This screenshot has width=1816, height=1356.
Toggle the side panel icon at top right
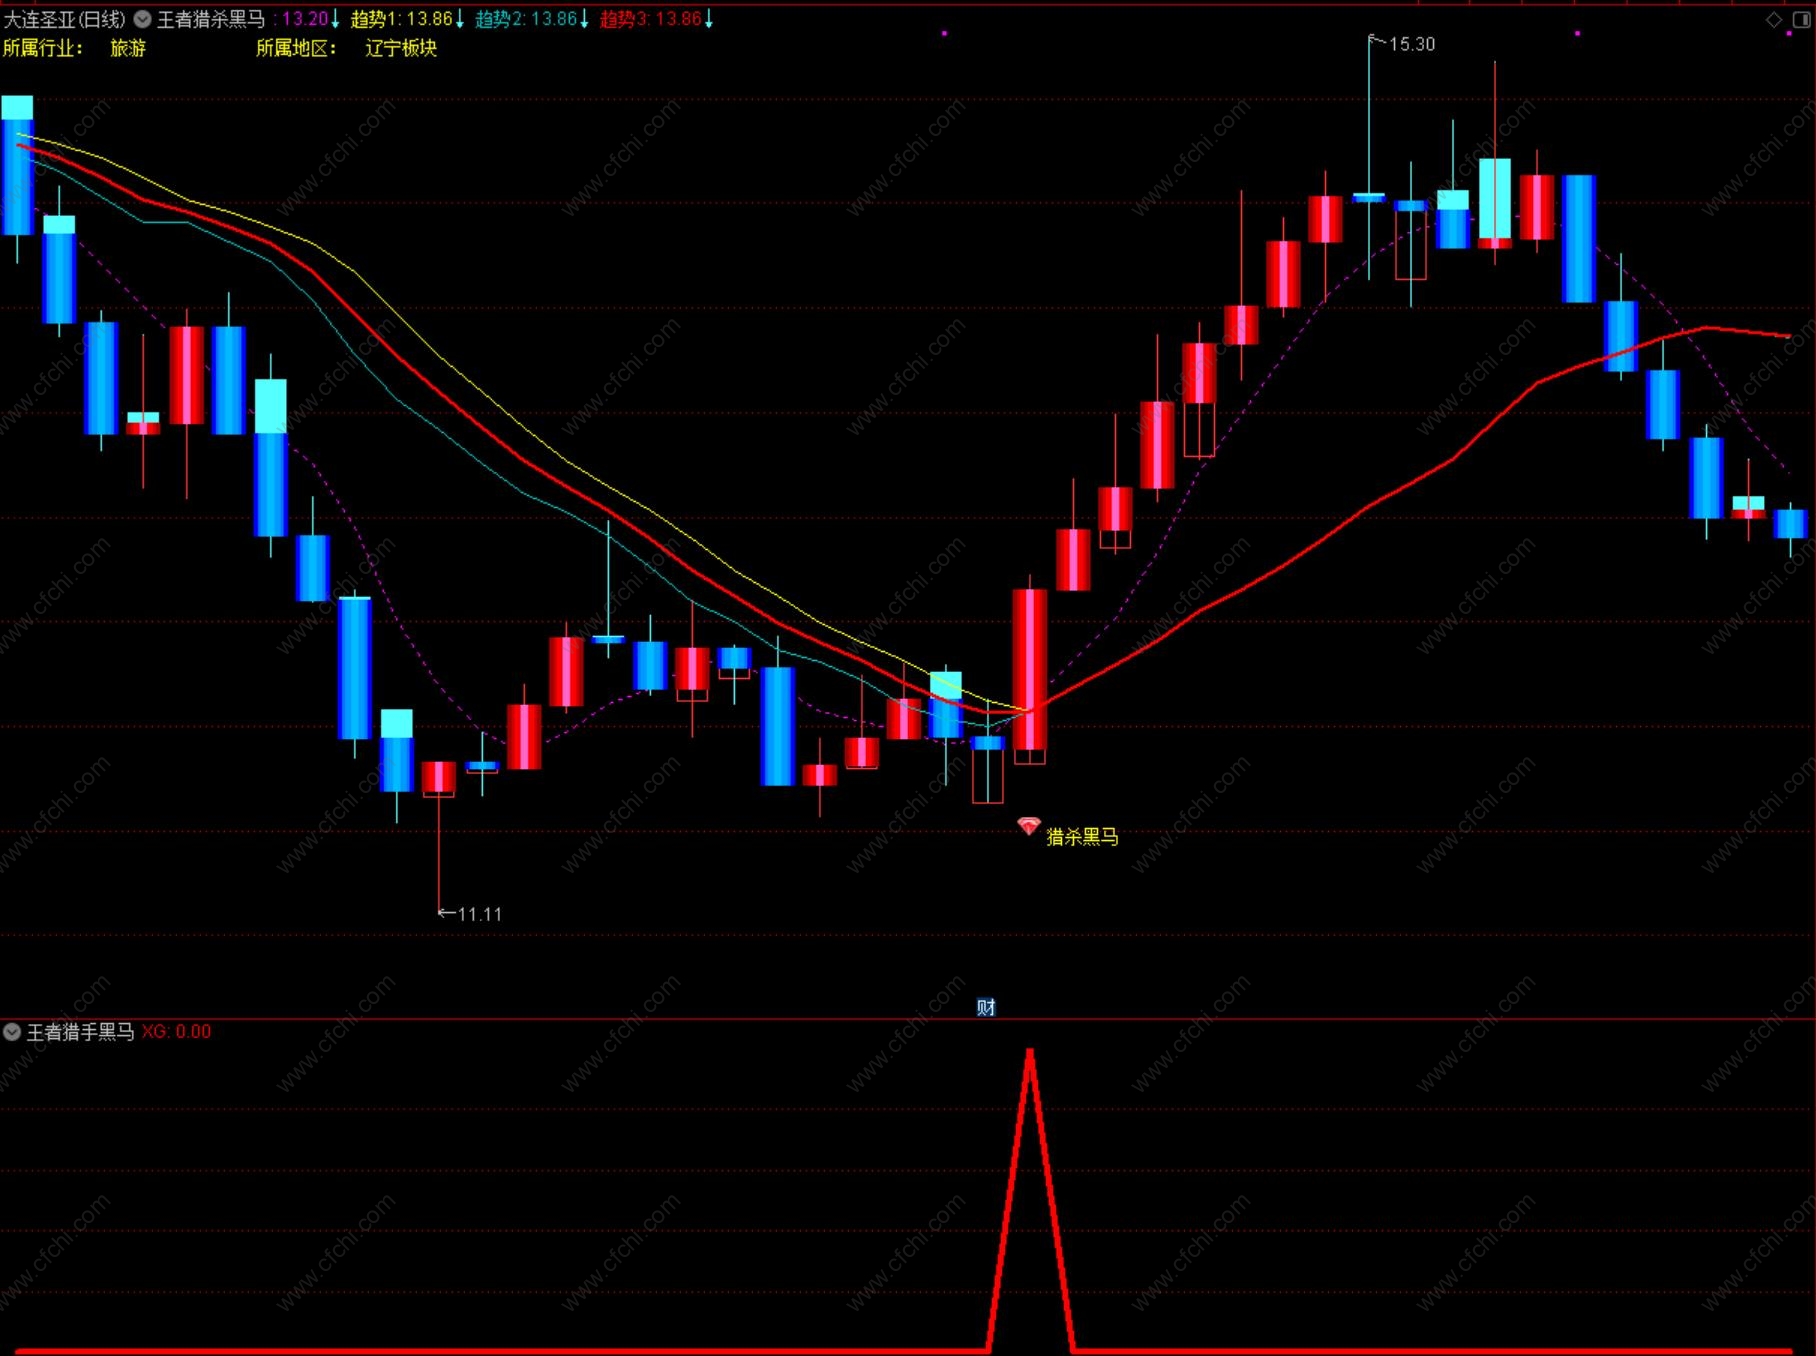(1802, 19)
